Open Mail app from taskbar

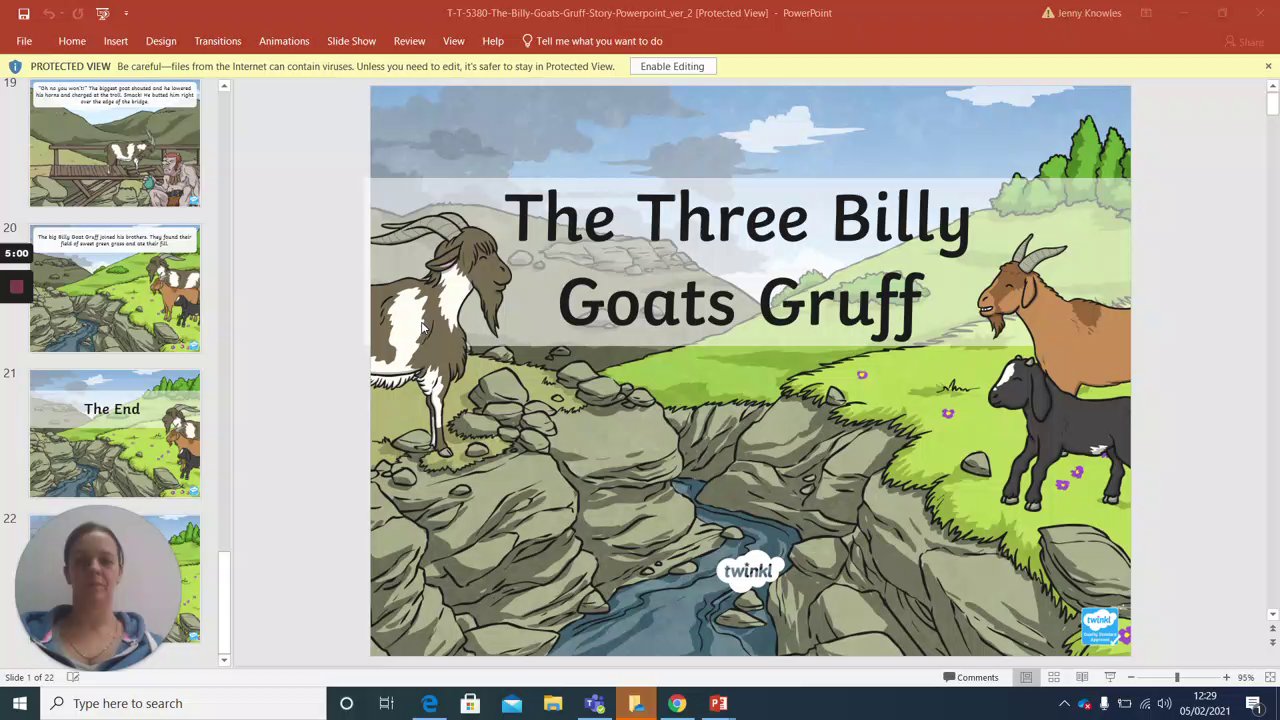coord(511,703)
